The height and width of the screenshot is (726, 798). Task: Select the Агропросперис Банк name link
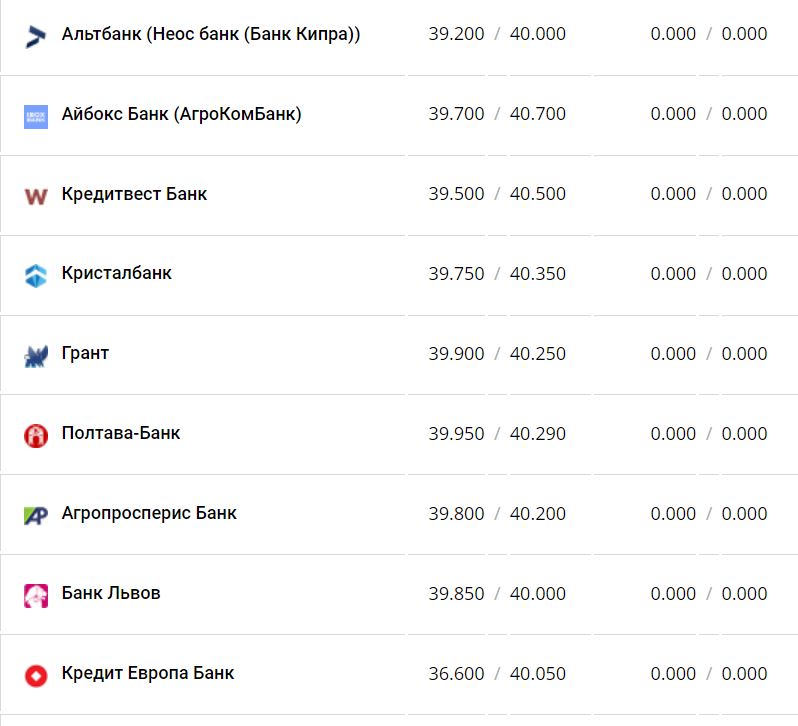pyautogui.click(x=149, y=513)
